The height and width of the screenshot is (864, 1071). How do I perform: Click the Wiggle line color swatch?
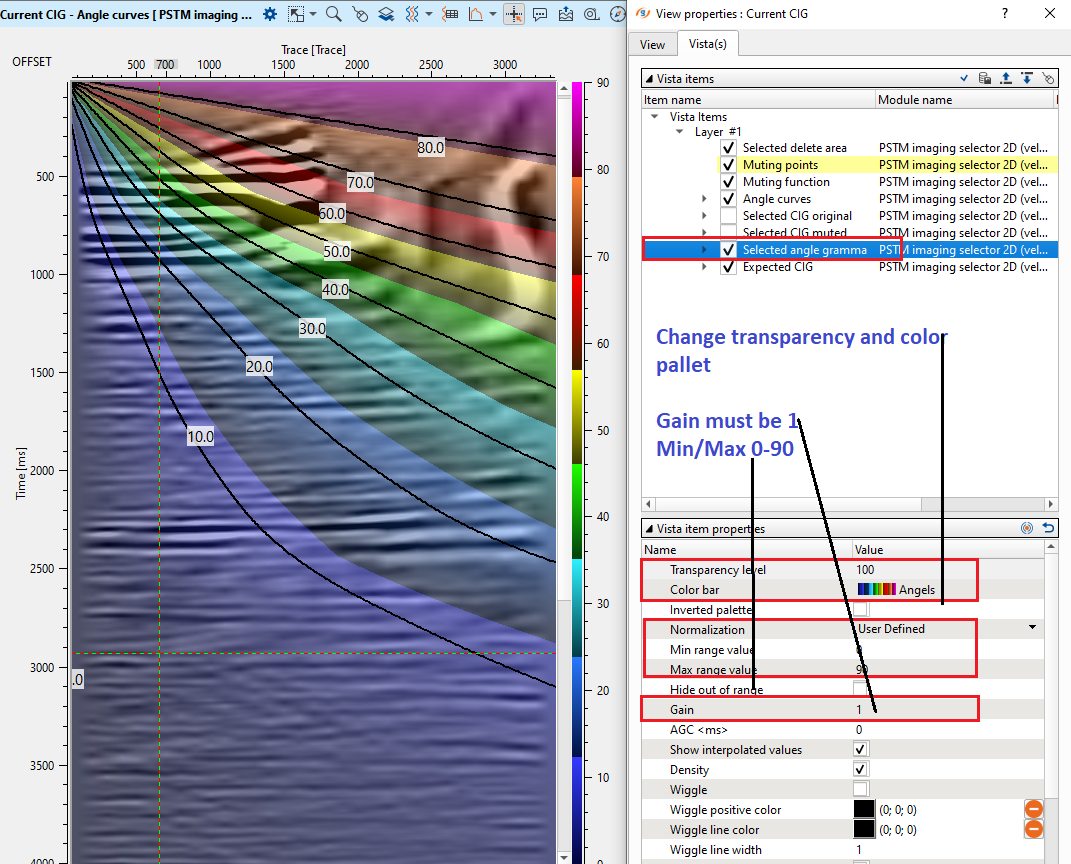pyautogui.click(x=863, y=829)
